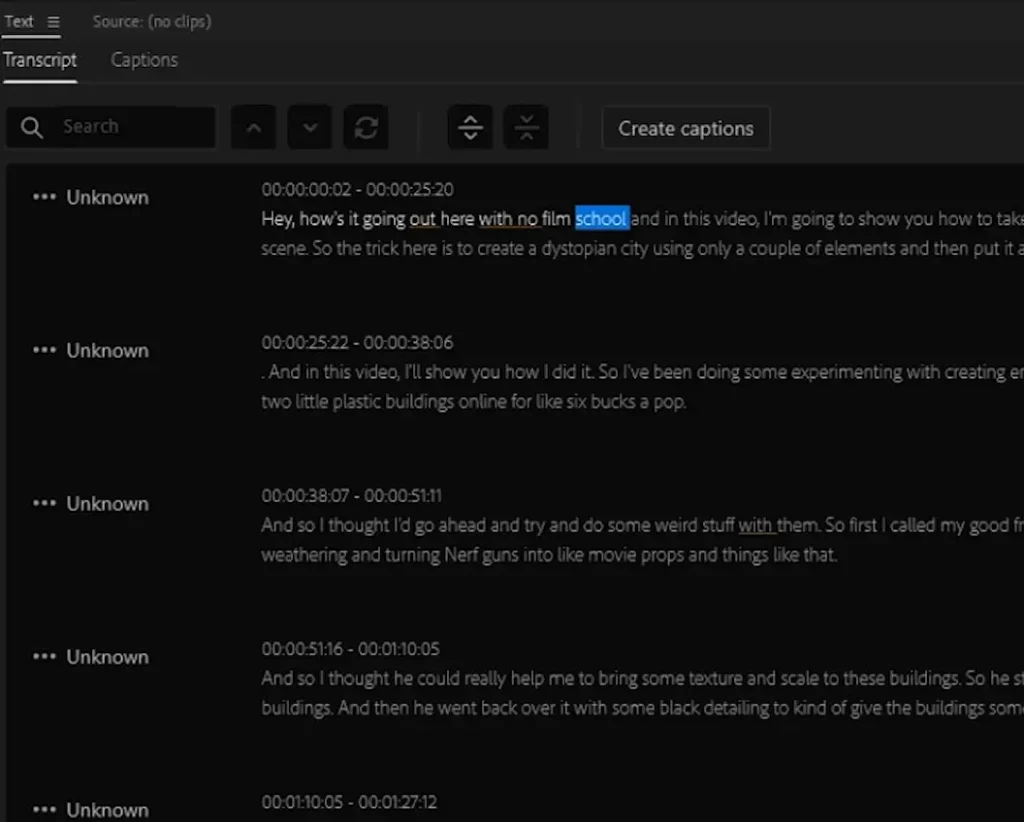
Task: Go to next search result arrow
Action: tap(310, 128)
